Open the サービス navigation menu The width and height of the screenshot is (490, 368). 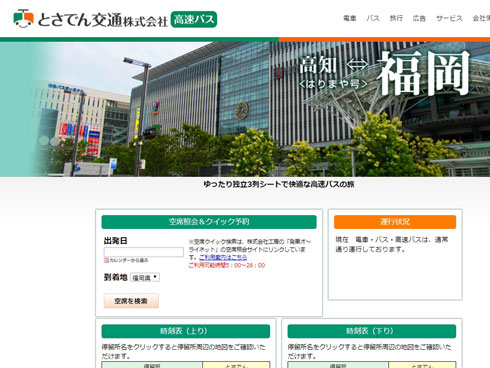coord(449,18)
